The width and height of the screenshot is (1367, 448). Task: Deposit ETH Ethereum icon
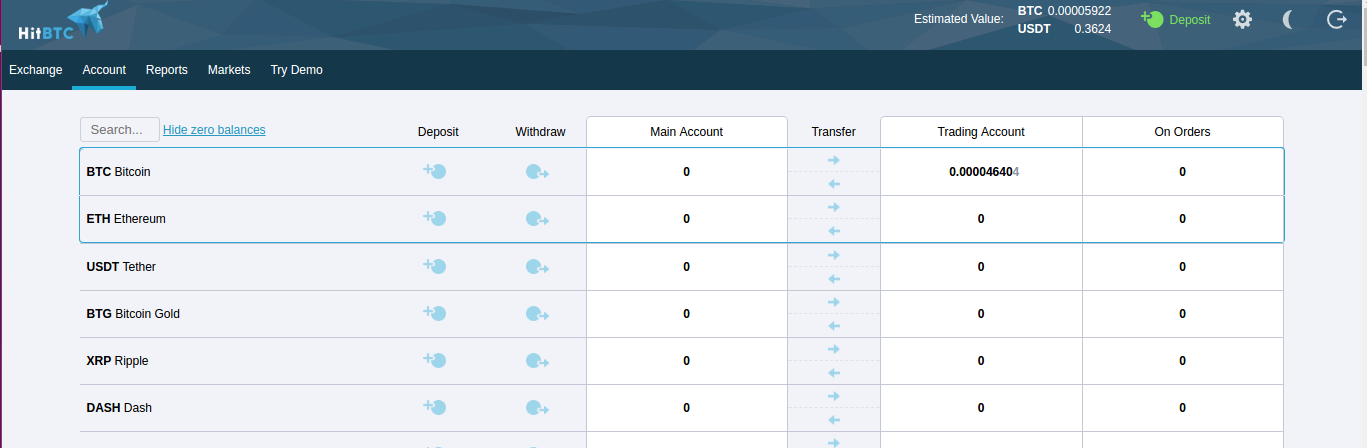[x=435, y=219]
